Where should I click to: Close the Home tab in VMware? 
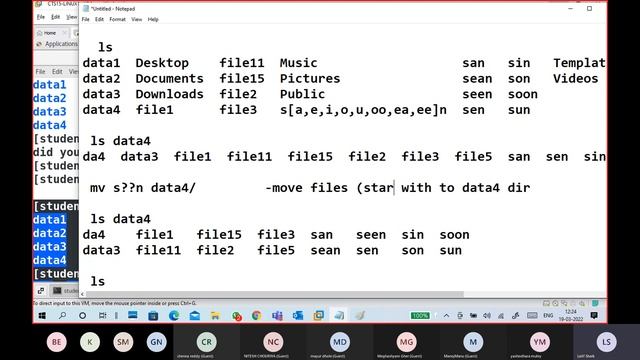64,33
